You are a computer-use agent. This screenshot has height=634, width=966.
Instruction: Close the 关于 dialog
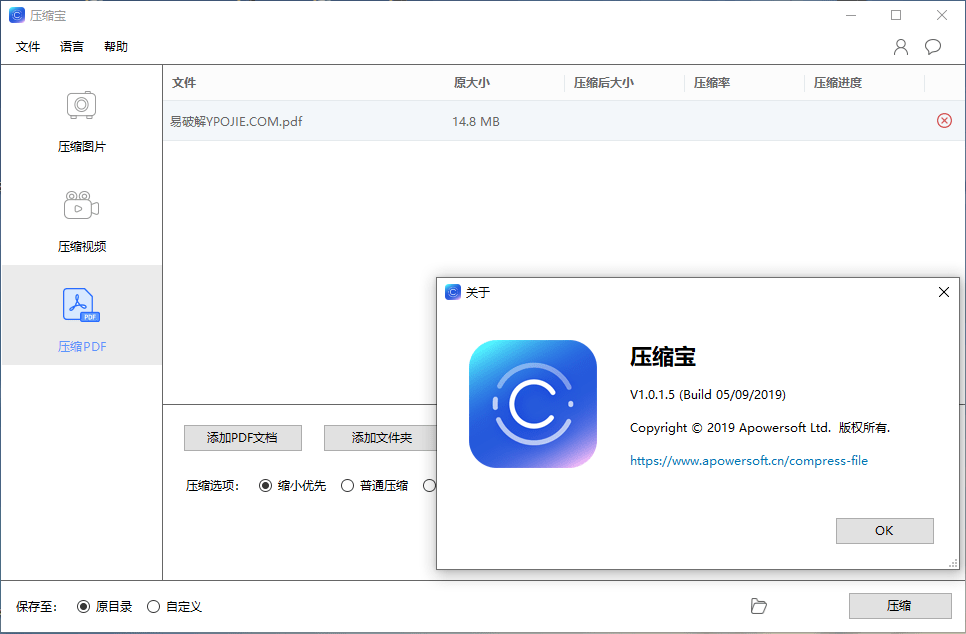[x=943, y=292]
